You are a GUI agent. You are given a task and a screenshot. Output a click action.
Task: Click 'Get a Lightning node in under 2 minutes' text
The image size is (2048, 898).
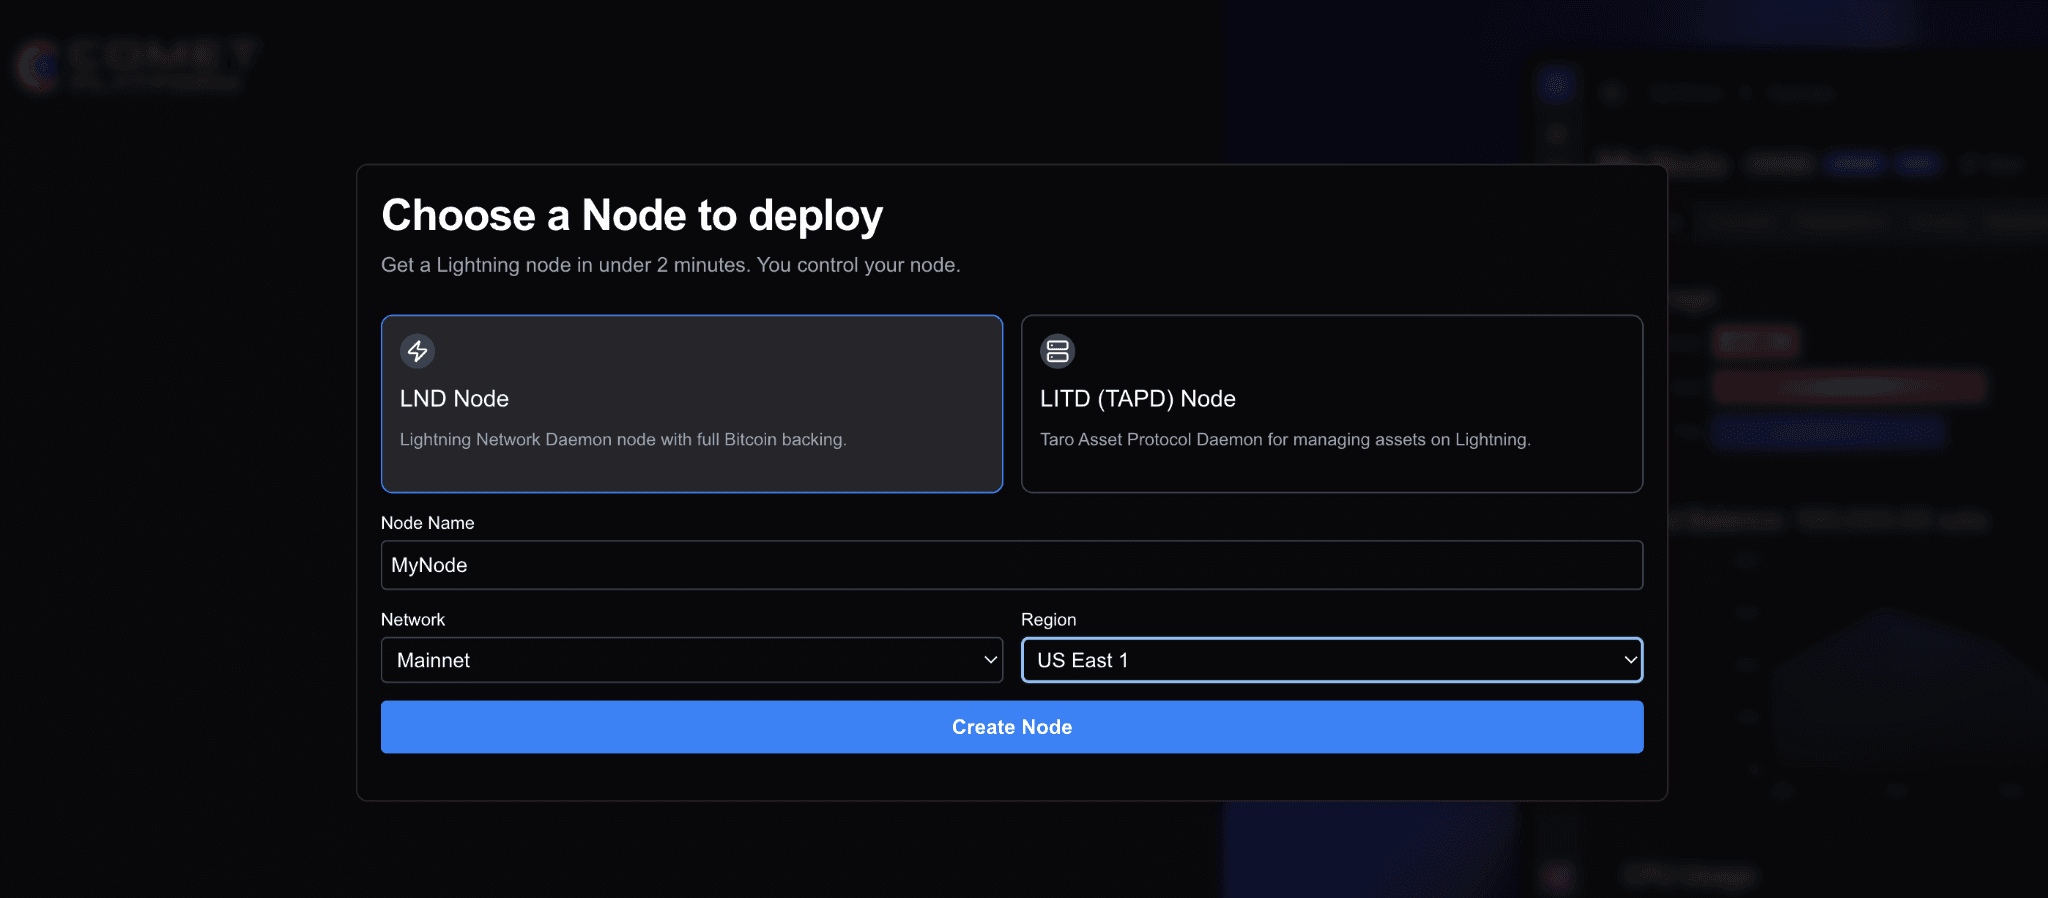(x=565, y=265)
